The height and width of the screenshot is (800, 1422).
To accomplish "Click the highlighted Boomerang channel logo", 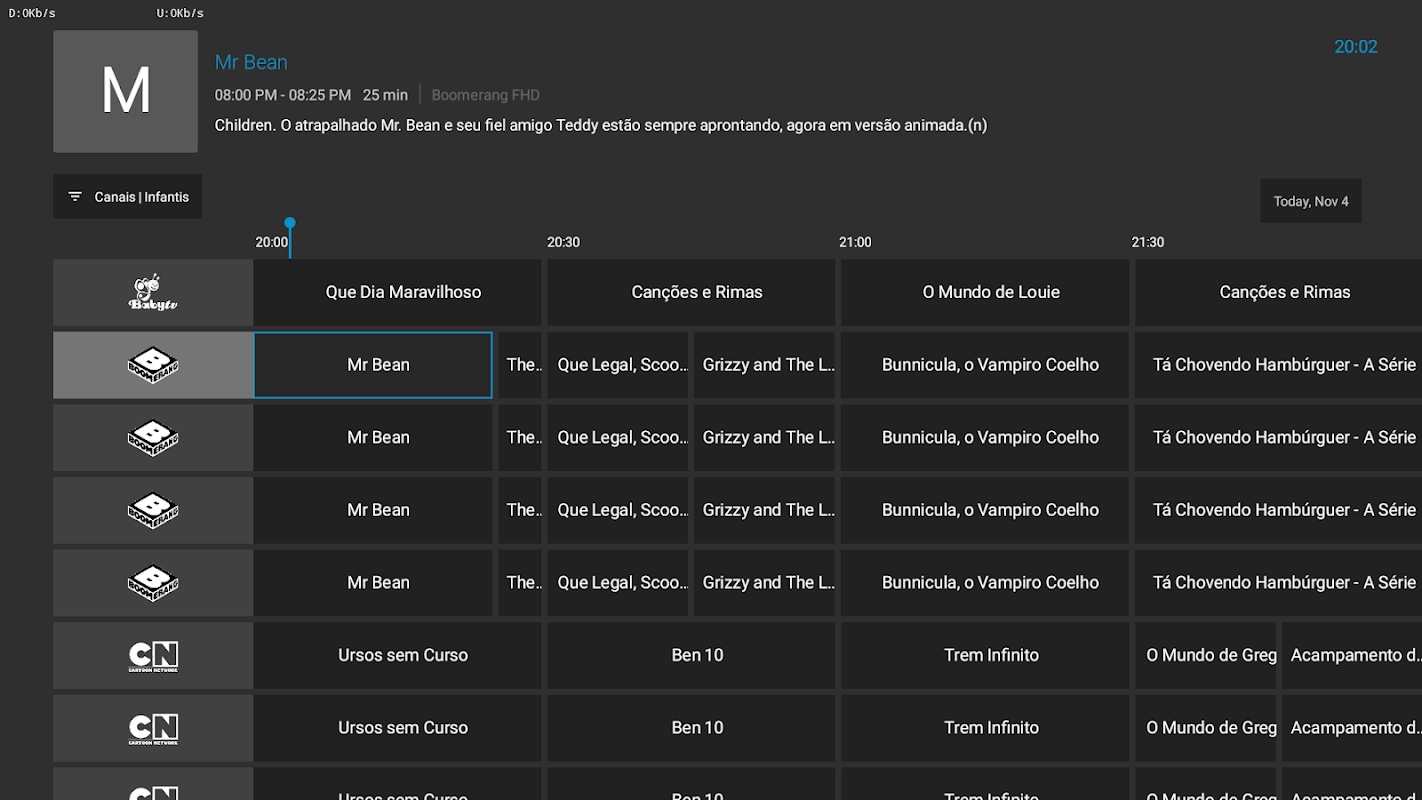I will pyautogui.click(x=153, y=365).
